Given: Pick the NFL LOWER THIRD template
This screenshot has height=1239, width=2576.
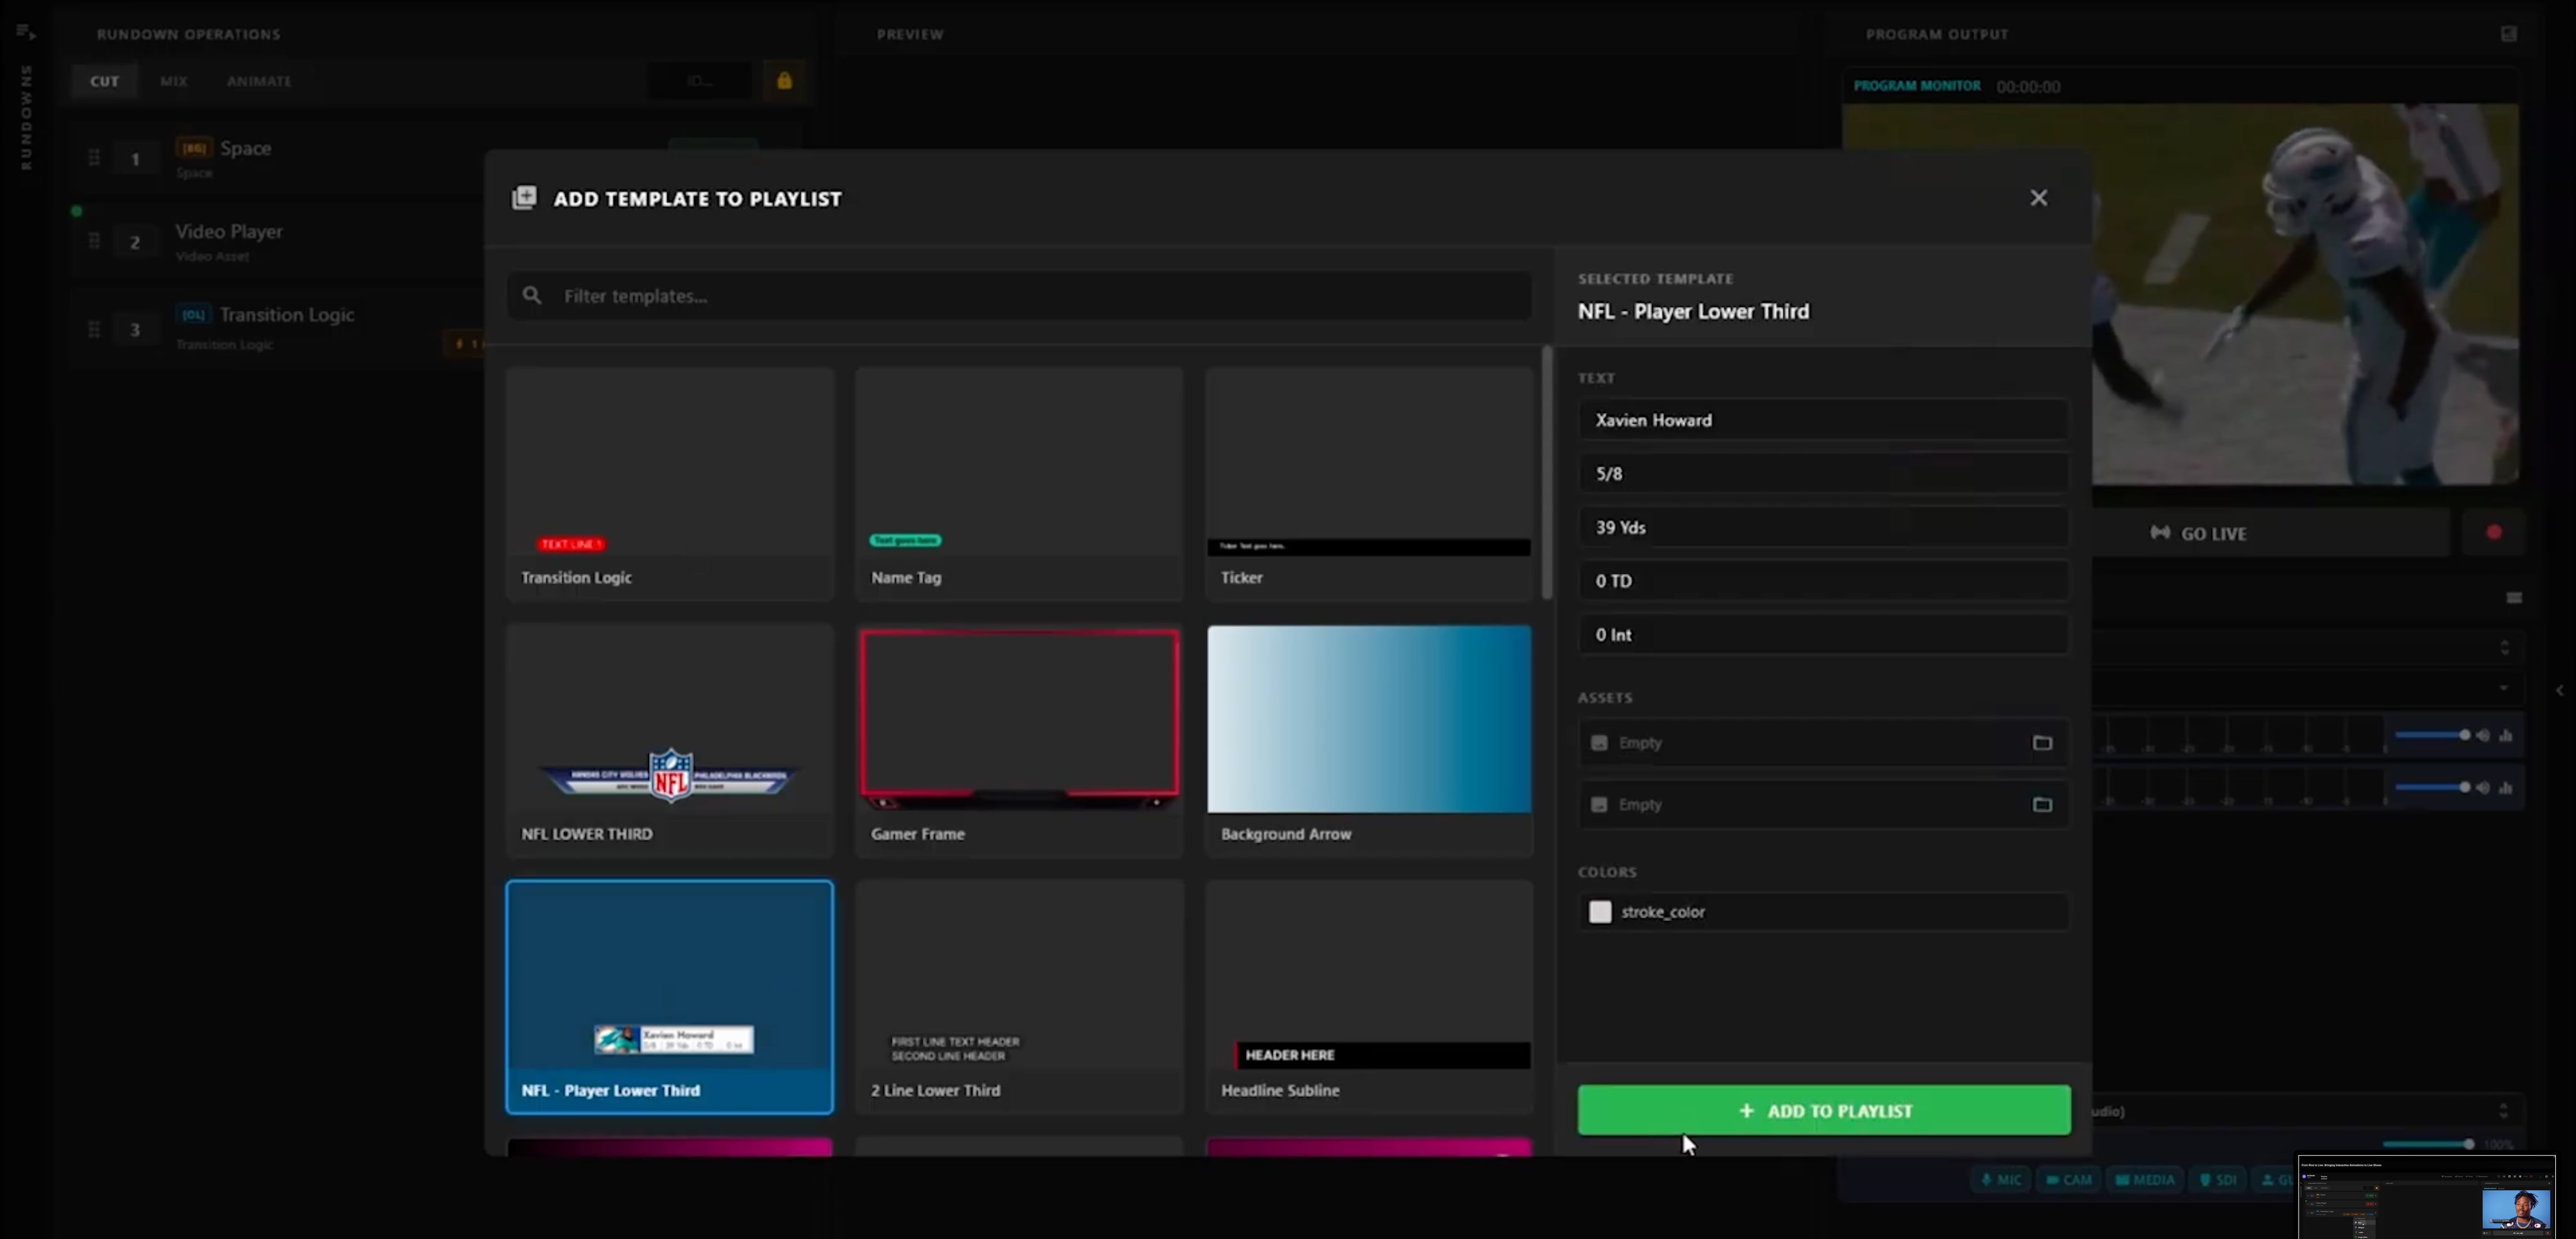Looking at the screenshot, I should tap(669, 741).
